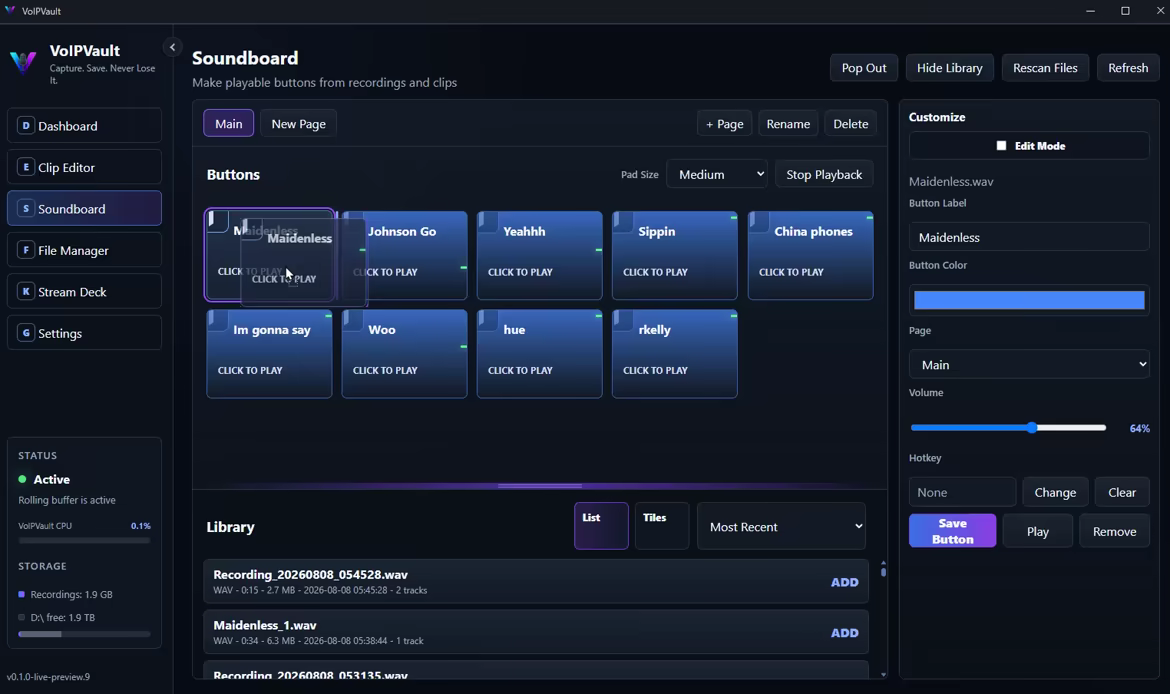
Task: Click the D shortcut badge beside Dashboard
Action: (x=26, y=125)
